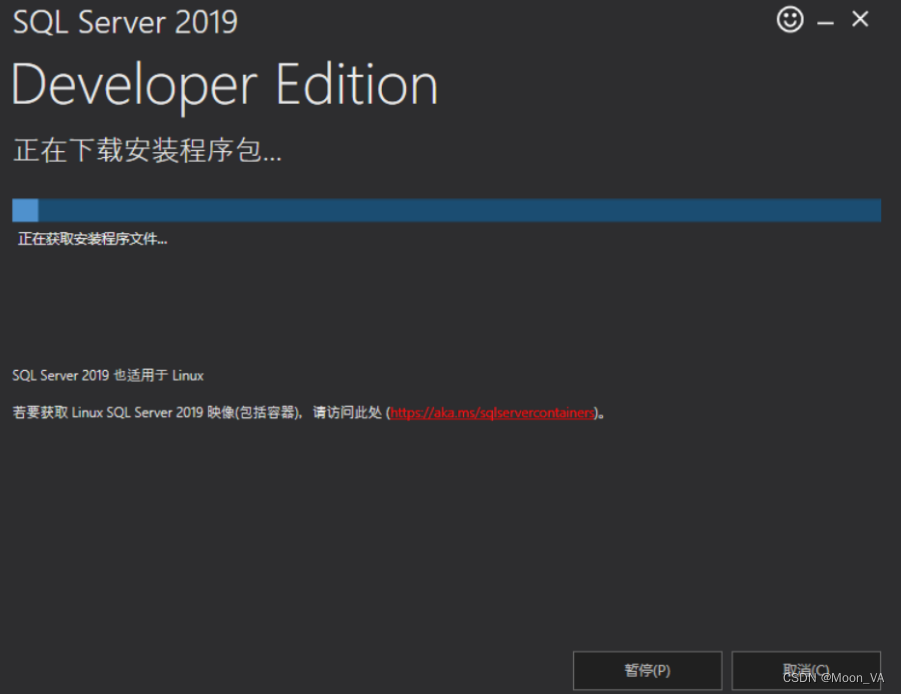901x694 pixels.
Task: Click the 请访问此处 text before the link
Action: [347, 412]
